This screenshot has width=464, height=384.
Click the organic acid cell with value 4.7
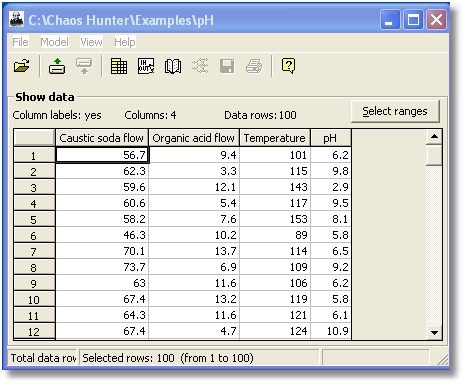click(x=194, y=331)
